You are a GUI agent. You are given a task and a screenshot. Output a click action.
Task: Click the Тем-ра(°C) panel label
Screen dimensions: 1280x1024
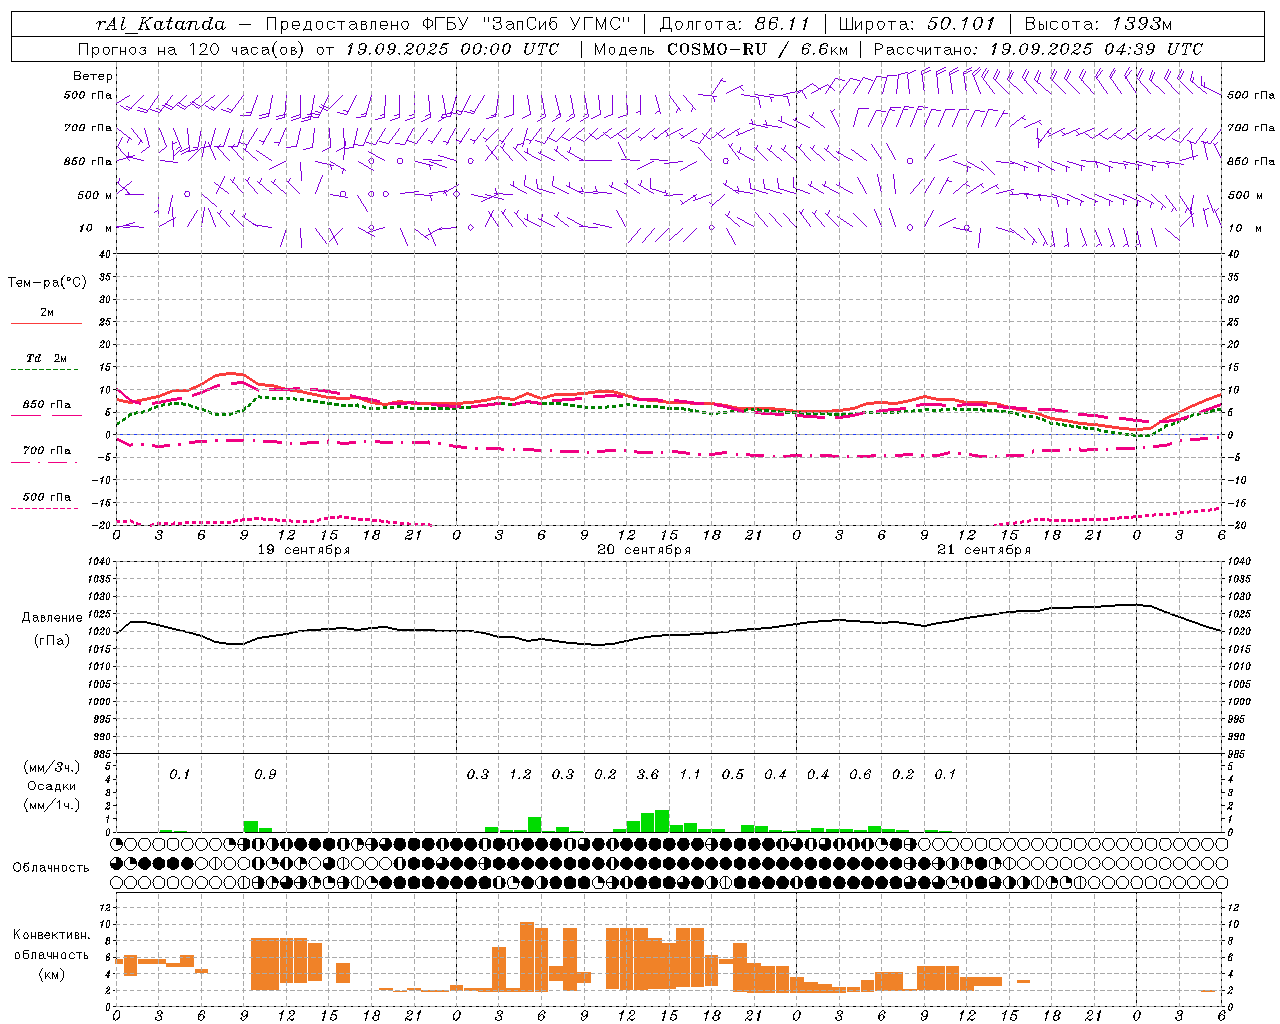47,283
